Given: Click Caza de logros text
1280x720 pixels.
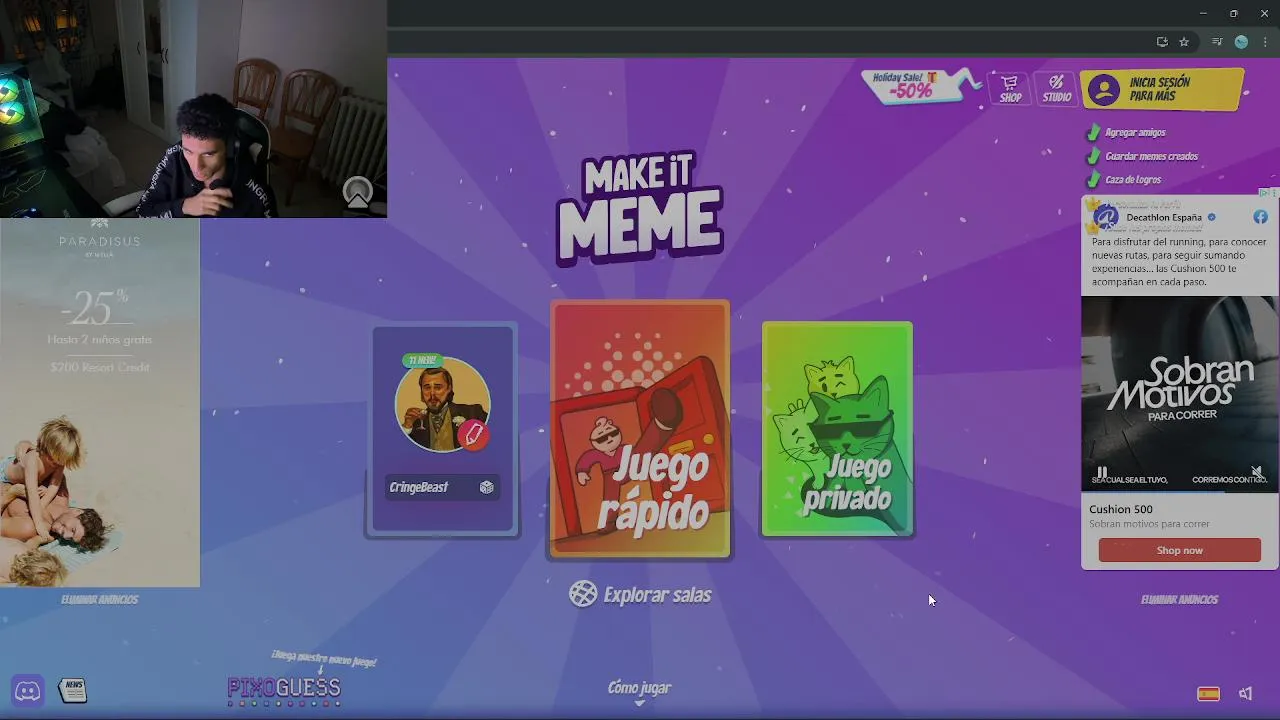Looking at the screenshot, I should (1133, 180).
